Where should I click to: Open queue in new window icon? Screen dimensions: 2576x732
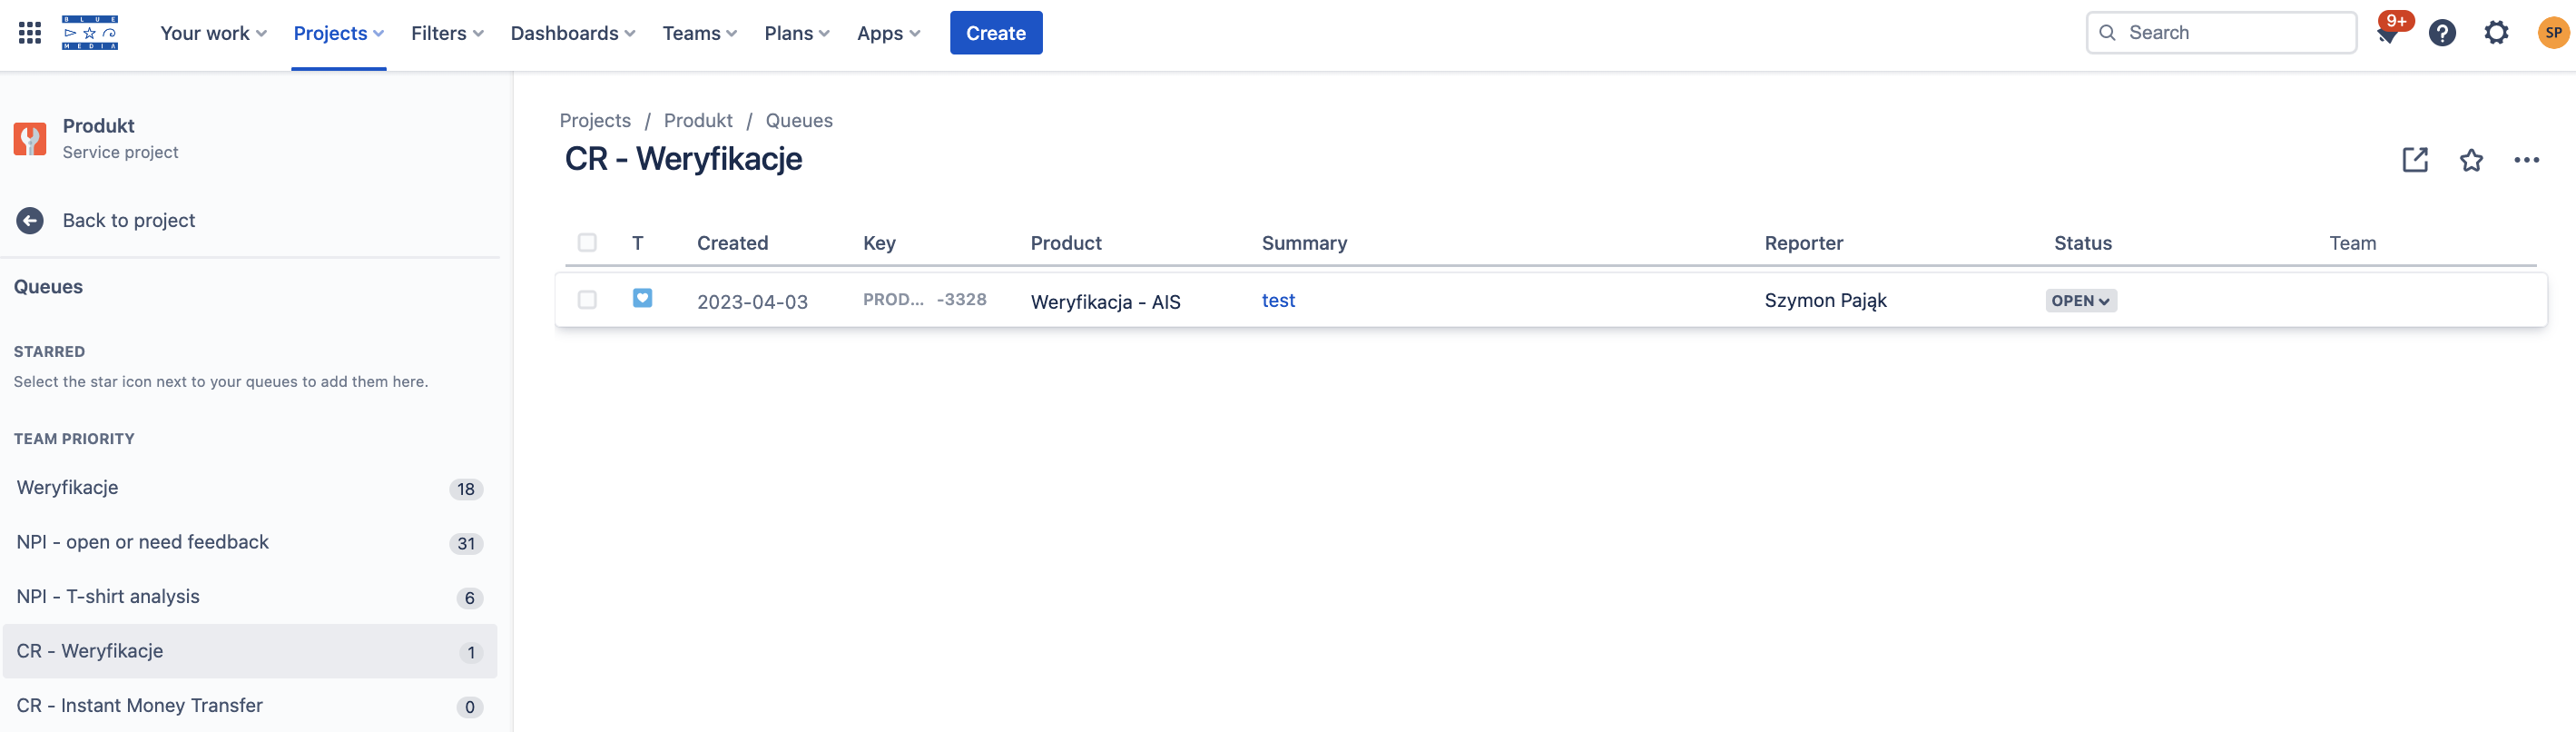[x=2414, y=160]
